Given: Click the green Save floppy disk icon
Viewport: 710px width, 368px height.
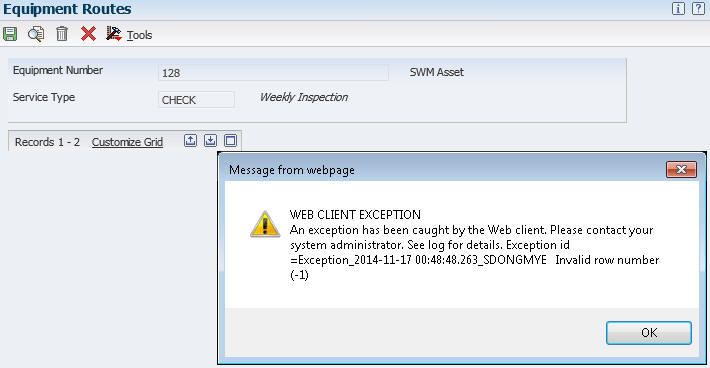Looking at the screenshot, I should tap(10, 34).
